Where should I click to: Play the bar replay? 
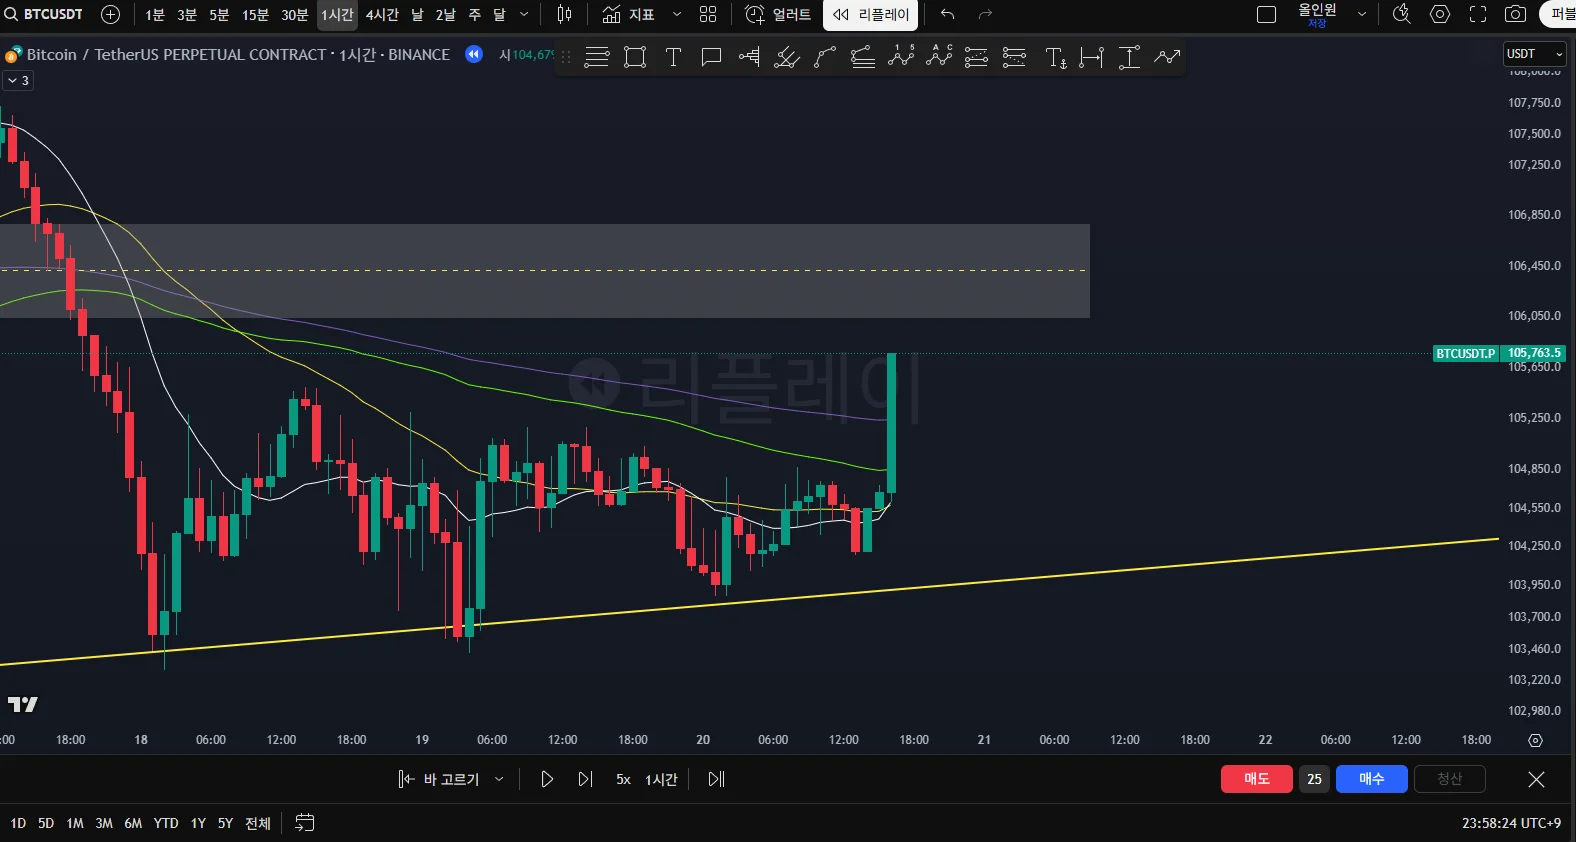[x=546, y=779]
